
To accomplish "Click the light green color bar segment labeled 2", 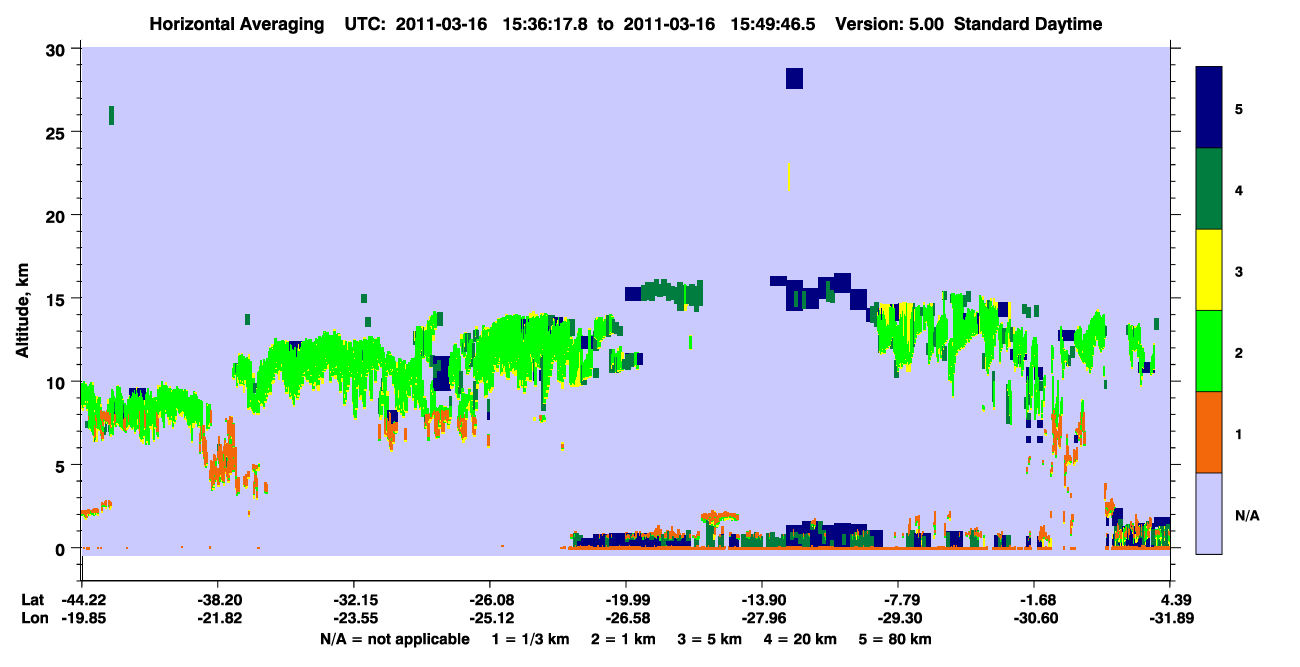I will (x=1209, y=351).
